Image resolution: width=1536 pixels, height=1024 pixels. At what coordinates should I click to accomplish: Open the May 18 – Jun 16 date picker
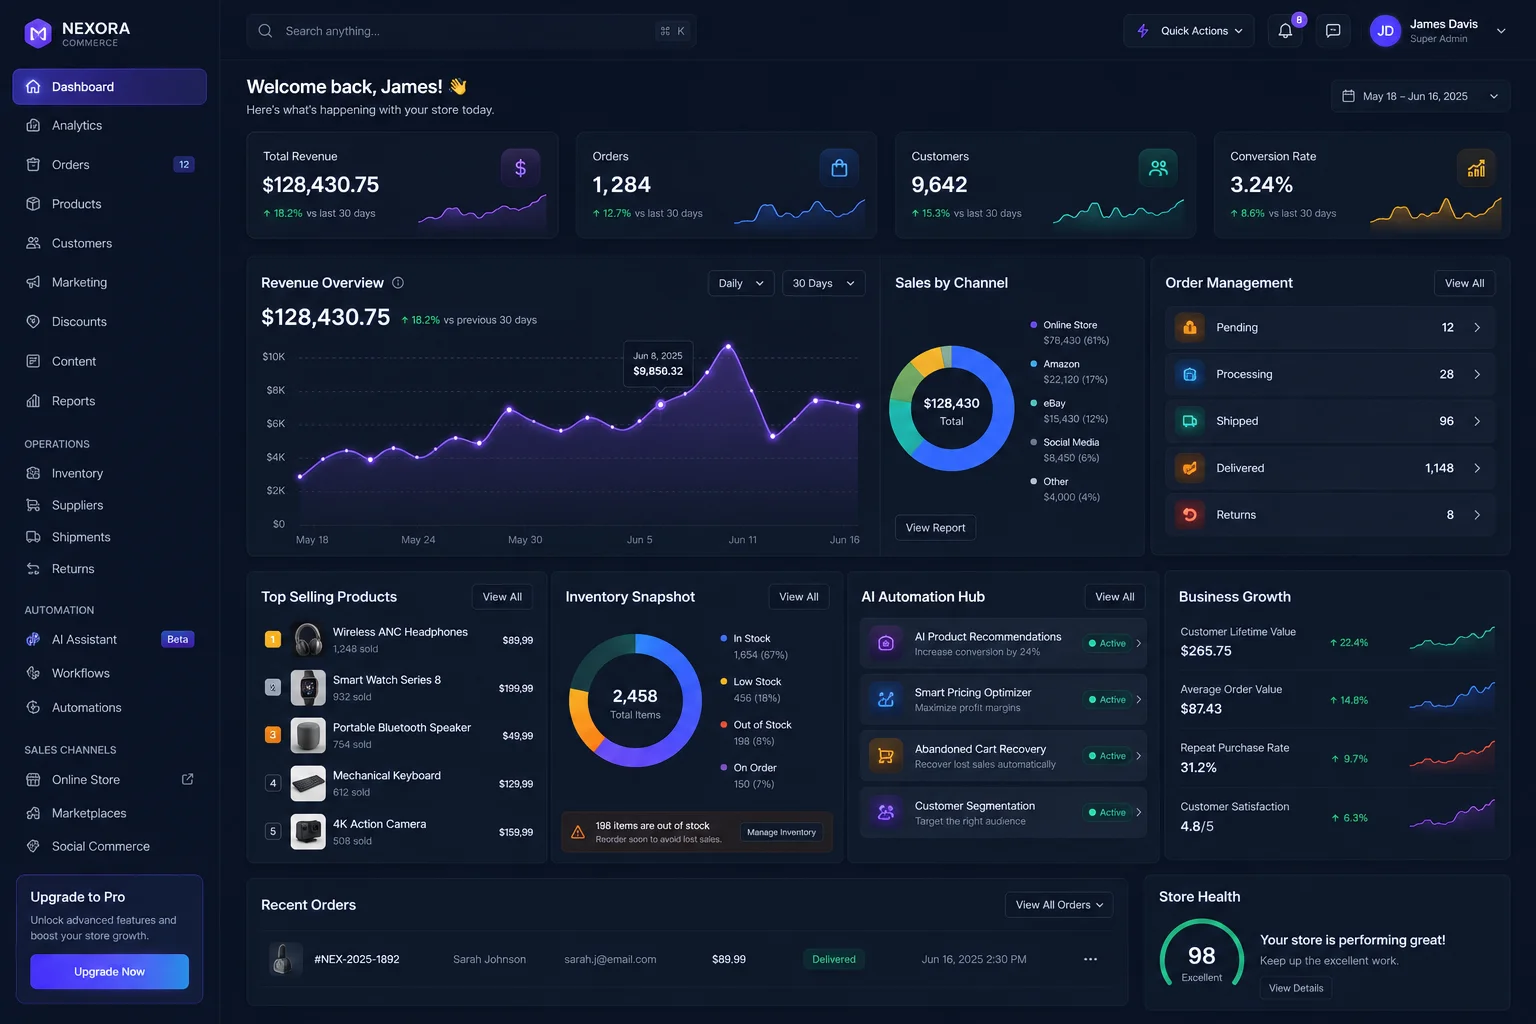1420,96
